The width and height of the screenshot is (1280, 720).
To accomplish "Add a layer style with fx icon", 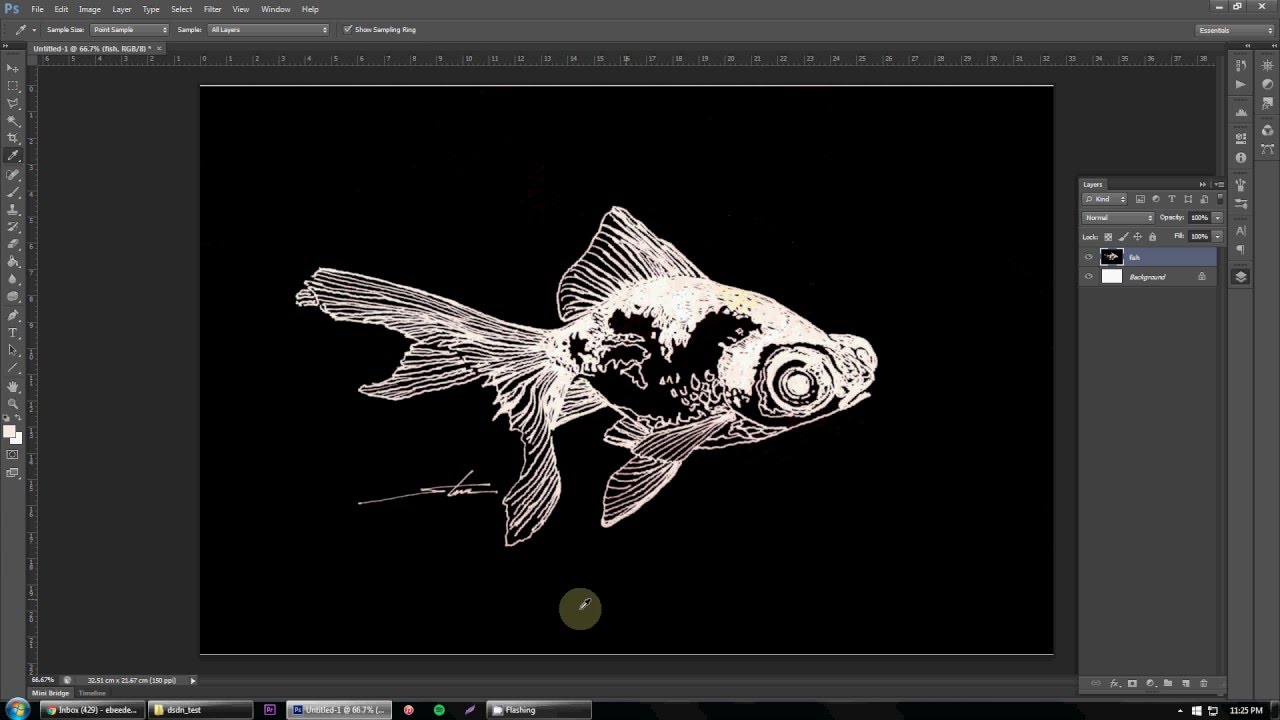I will pos(1114,683).
